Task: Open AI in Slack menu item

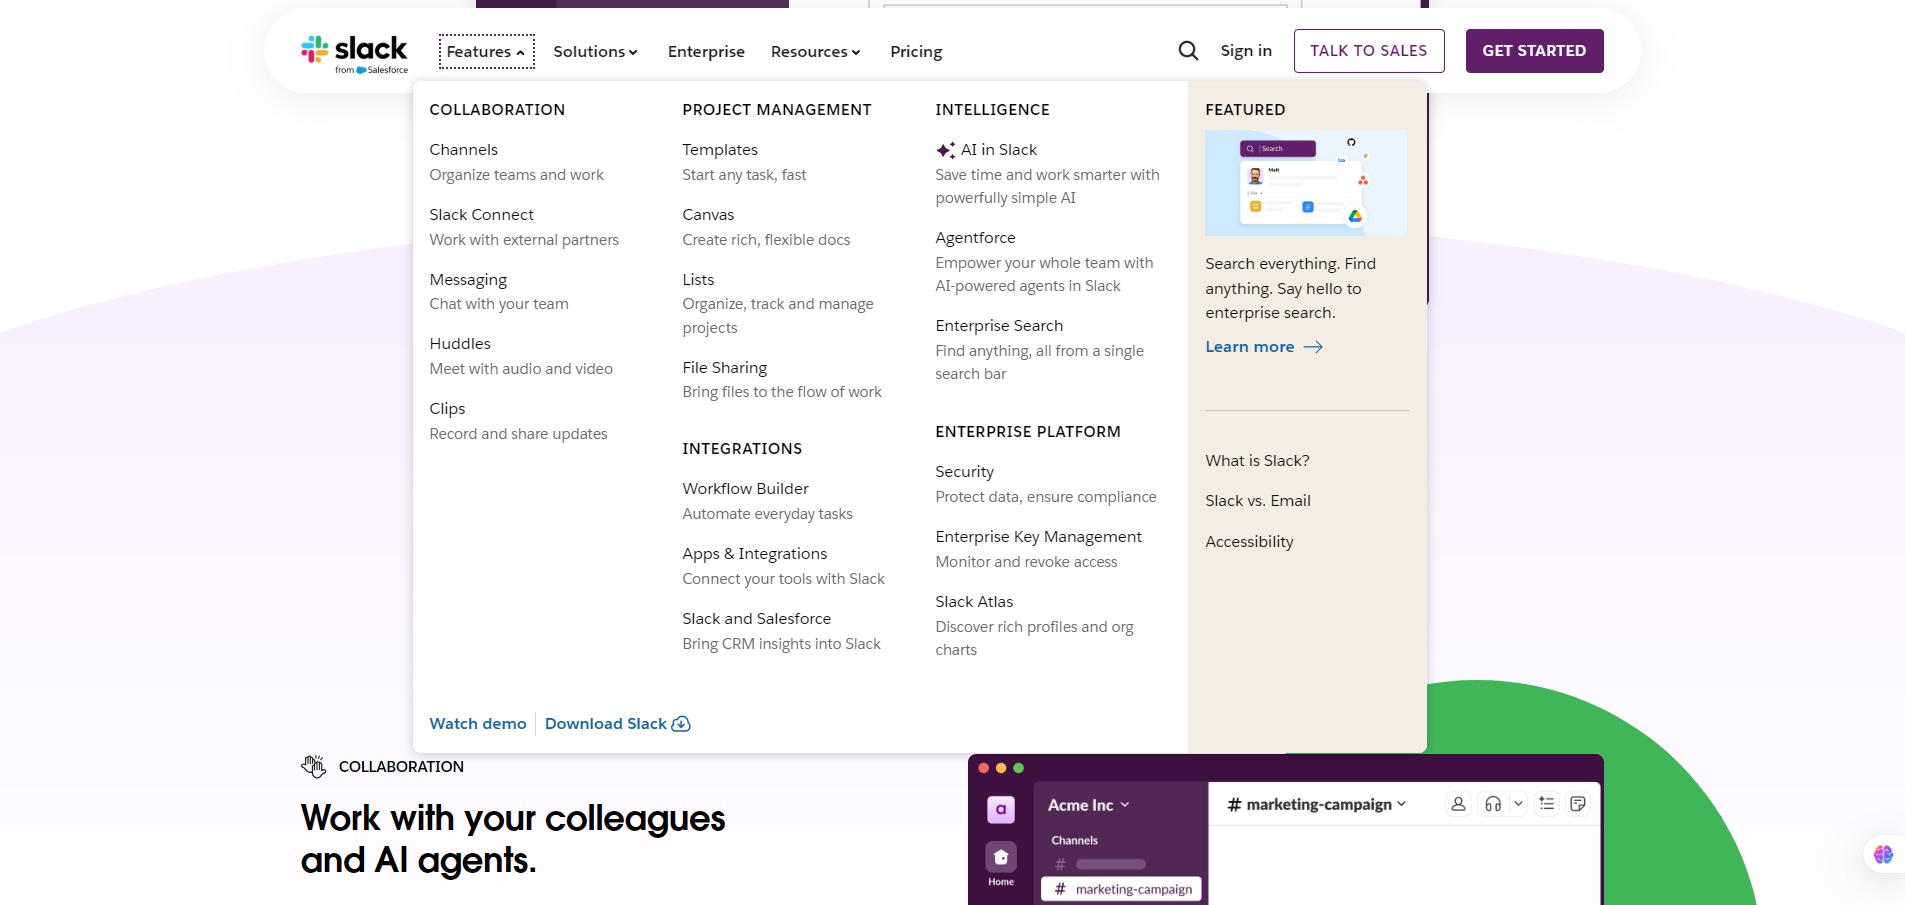Action: pyautogui.click(x=998, y=150)
